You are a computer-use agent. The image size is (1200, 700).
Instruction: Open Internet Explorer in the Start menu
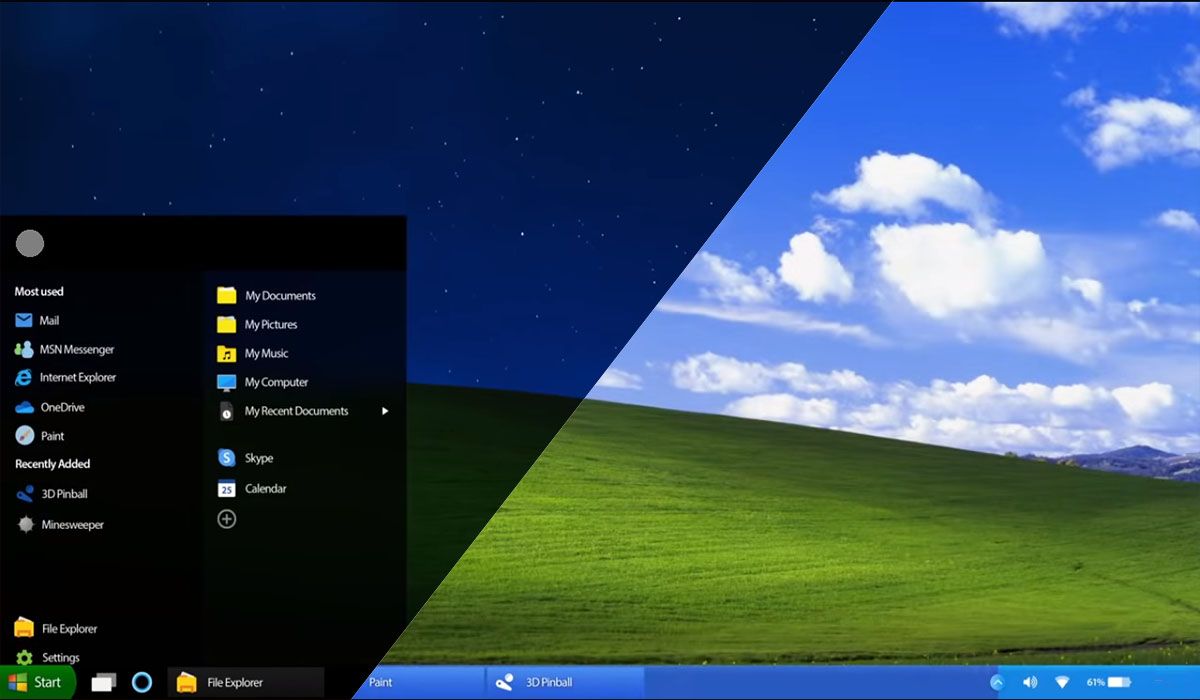pyautogui.click(x=65, y=378)
